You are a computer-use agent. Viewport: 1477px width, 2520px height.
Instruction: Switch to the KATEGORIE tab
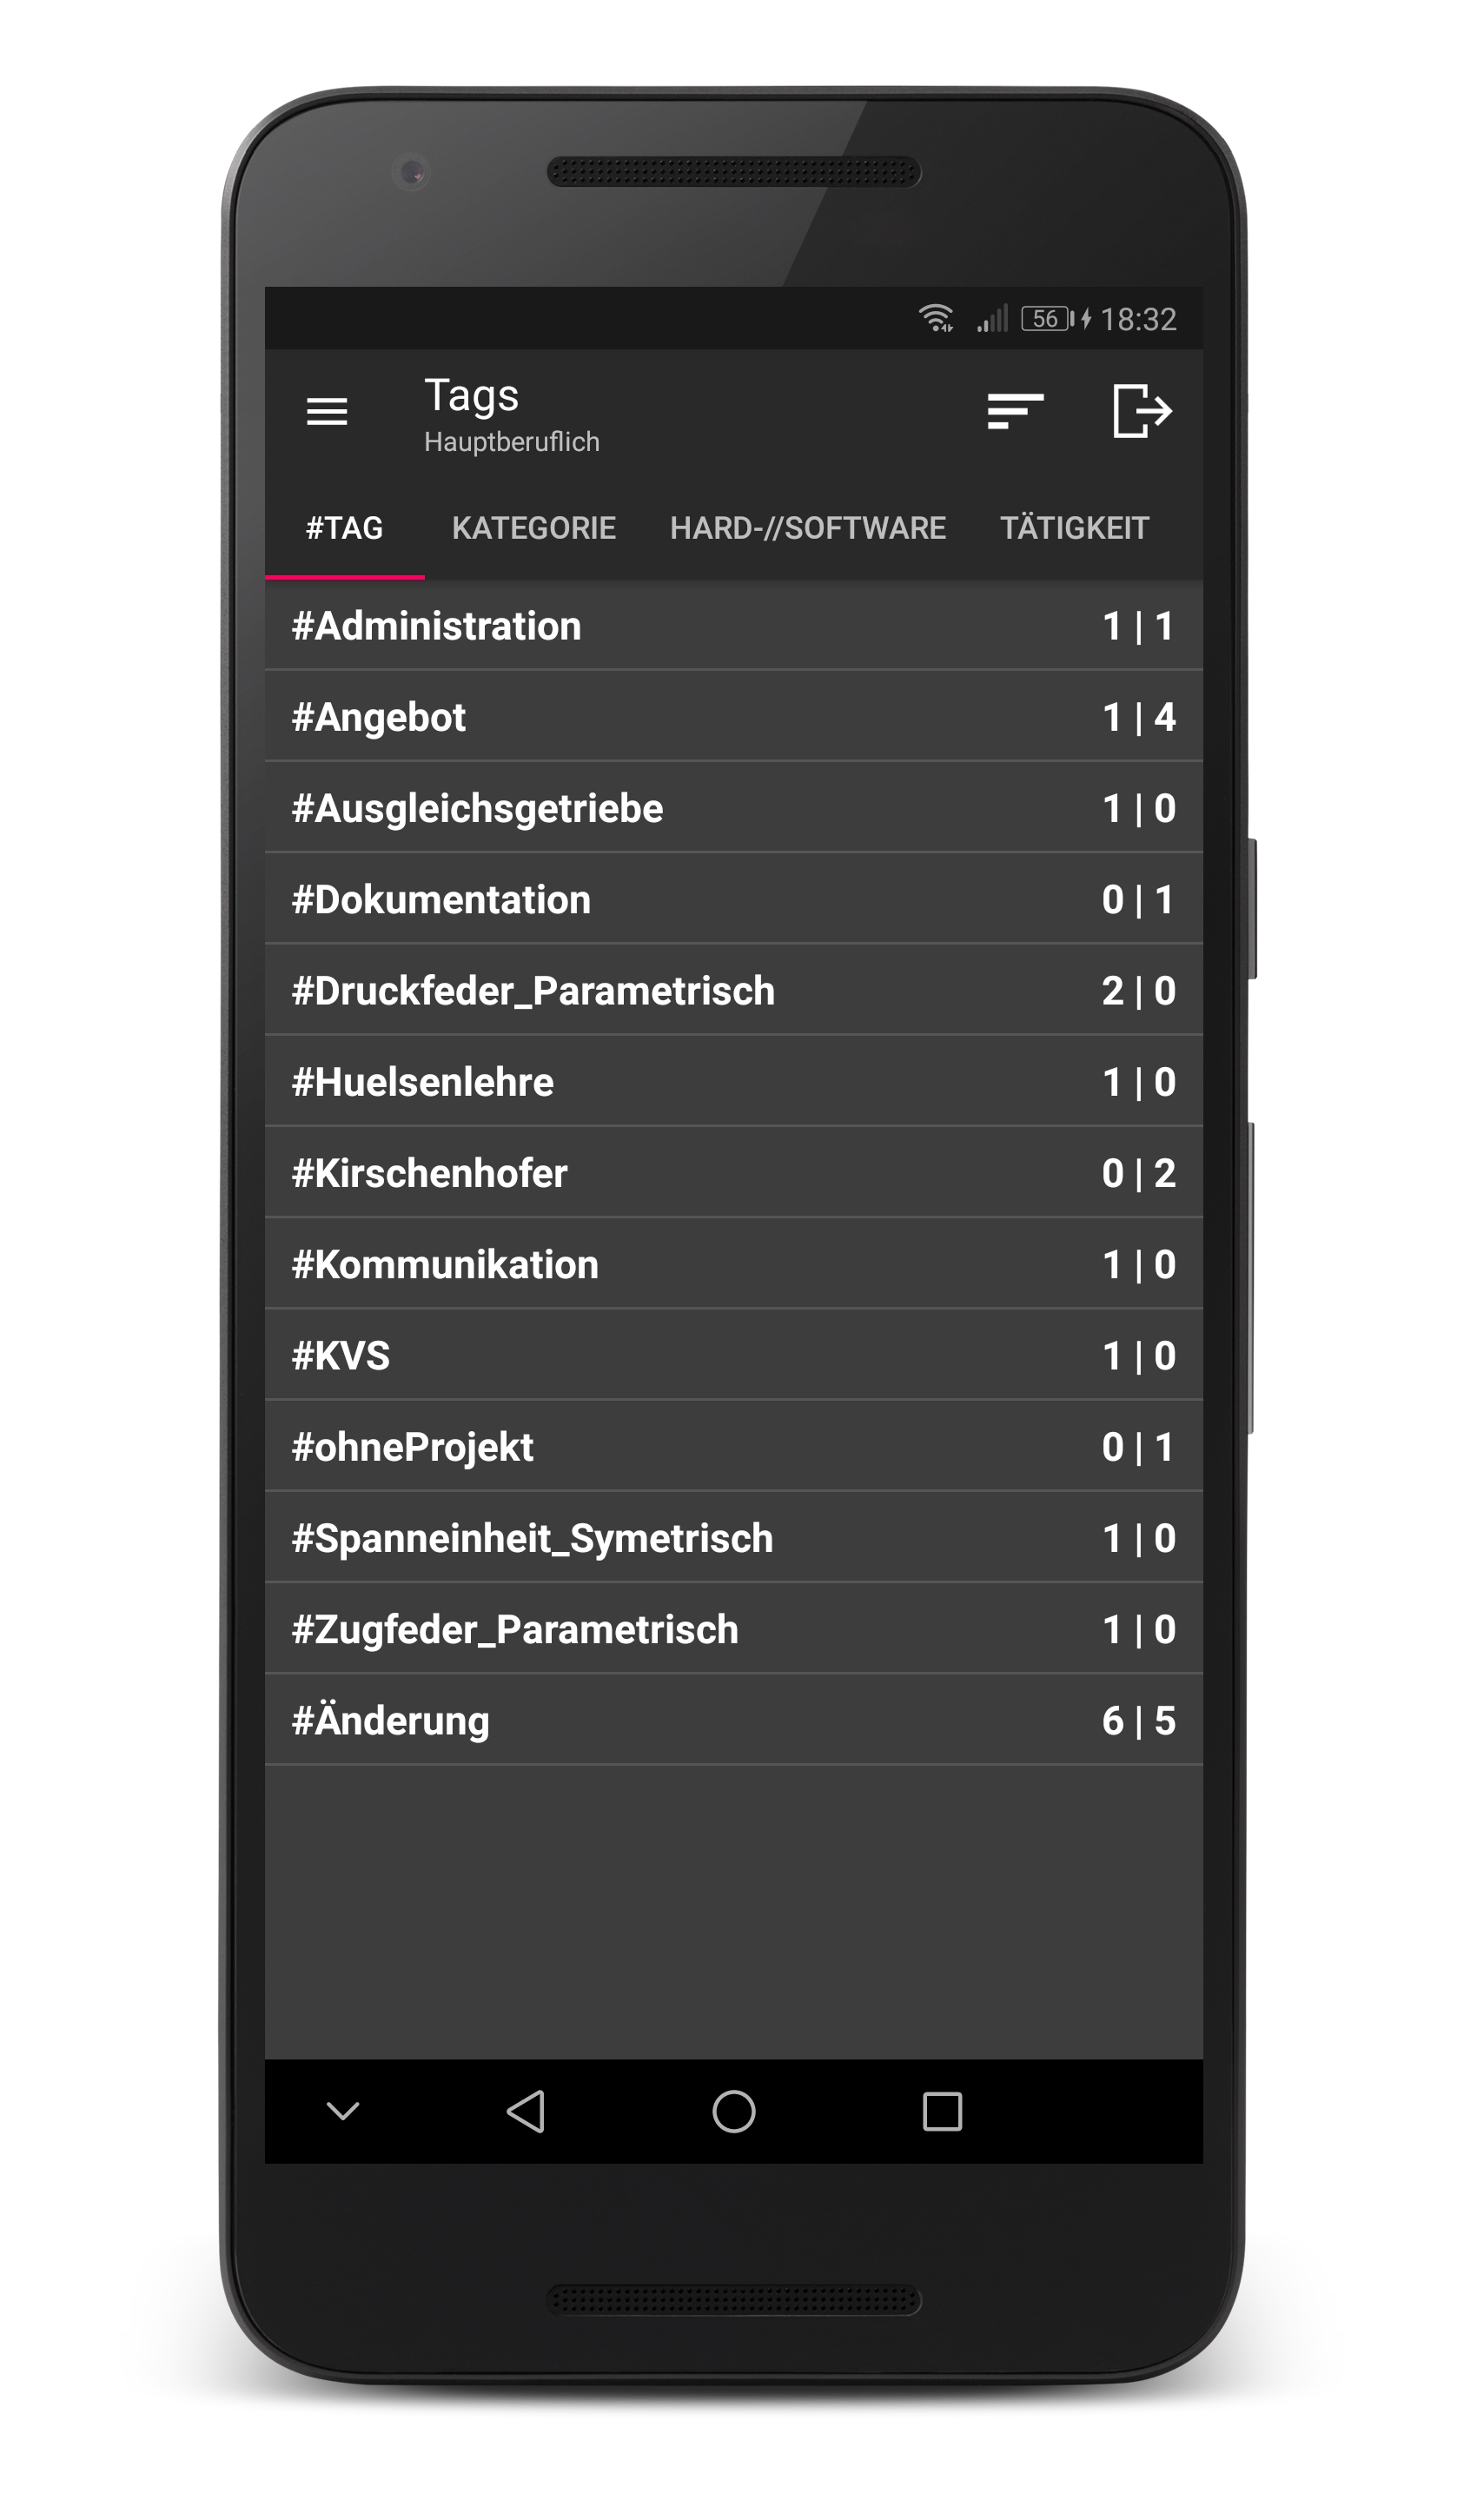coord(533,528)
